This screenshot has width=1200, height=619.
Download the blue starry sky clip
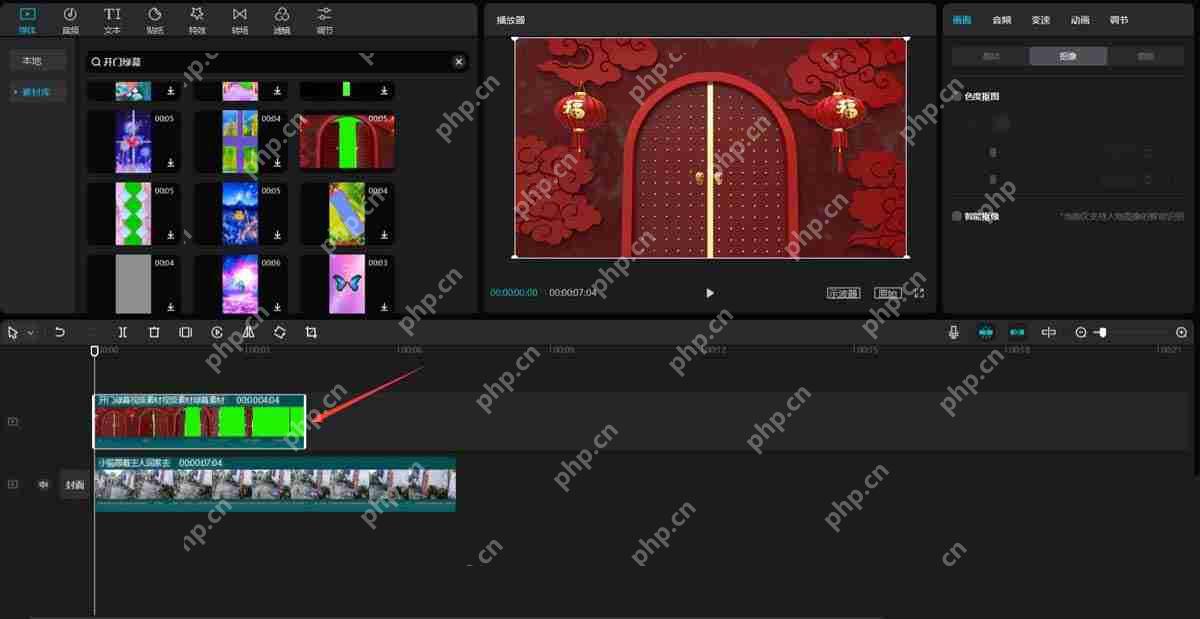pyautogui.click(x=278, y=235)
